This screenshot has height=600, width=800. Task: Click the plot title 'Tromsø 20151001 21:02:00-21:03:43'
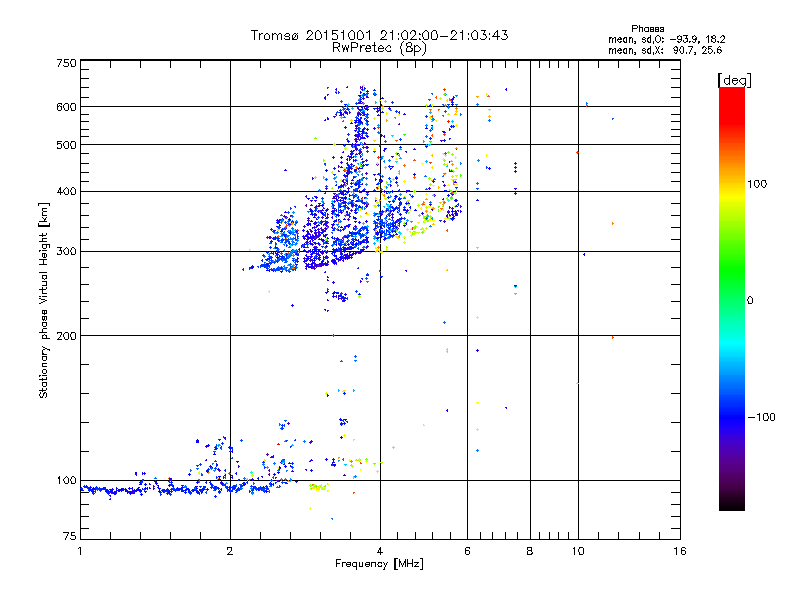379,35
